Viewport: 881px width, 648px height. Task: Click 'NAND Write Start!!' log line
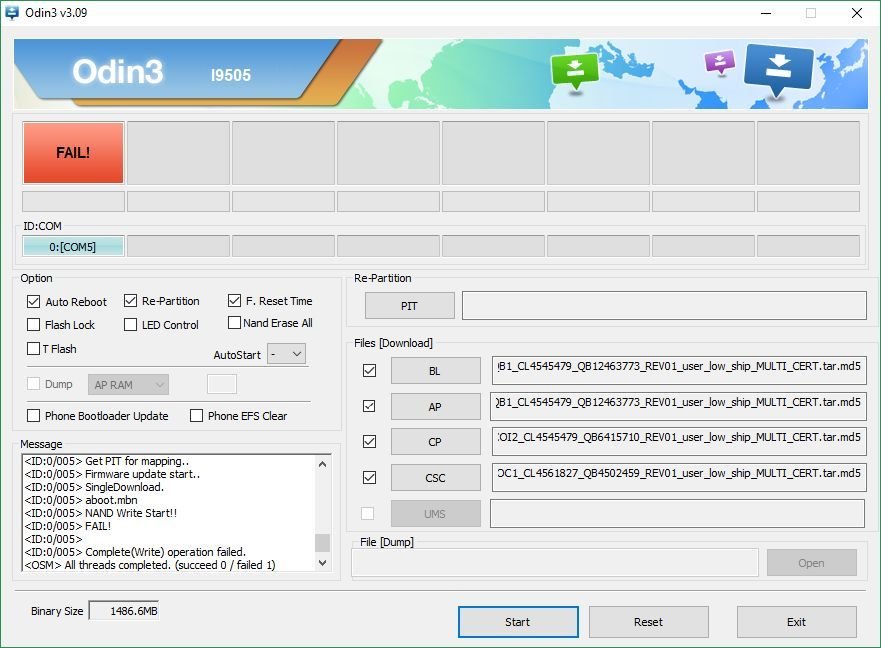[101, 513]
